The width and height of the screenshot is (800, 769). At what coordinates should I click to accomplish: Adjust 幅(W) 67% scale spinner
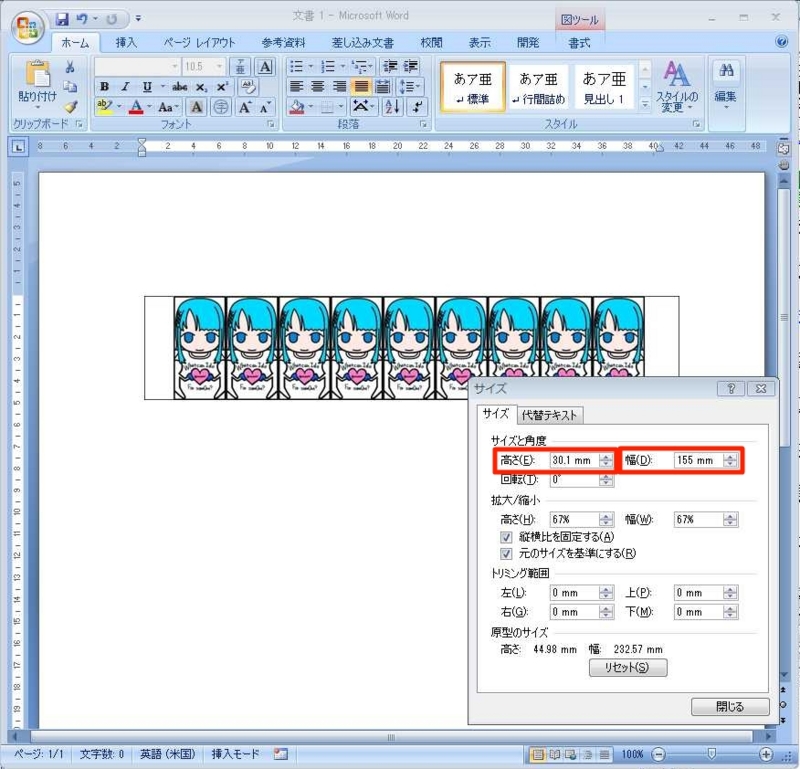[730, 519]
